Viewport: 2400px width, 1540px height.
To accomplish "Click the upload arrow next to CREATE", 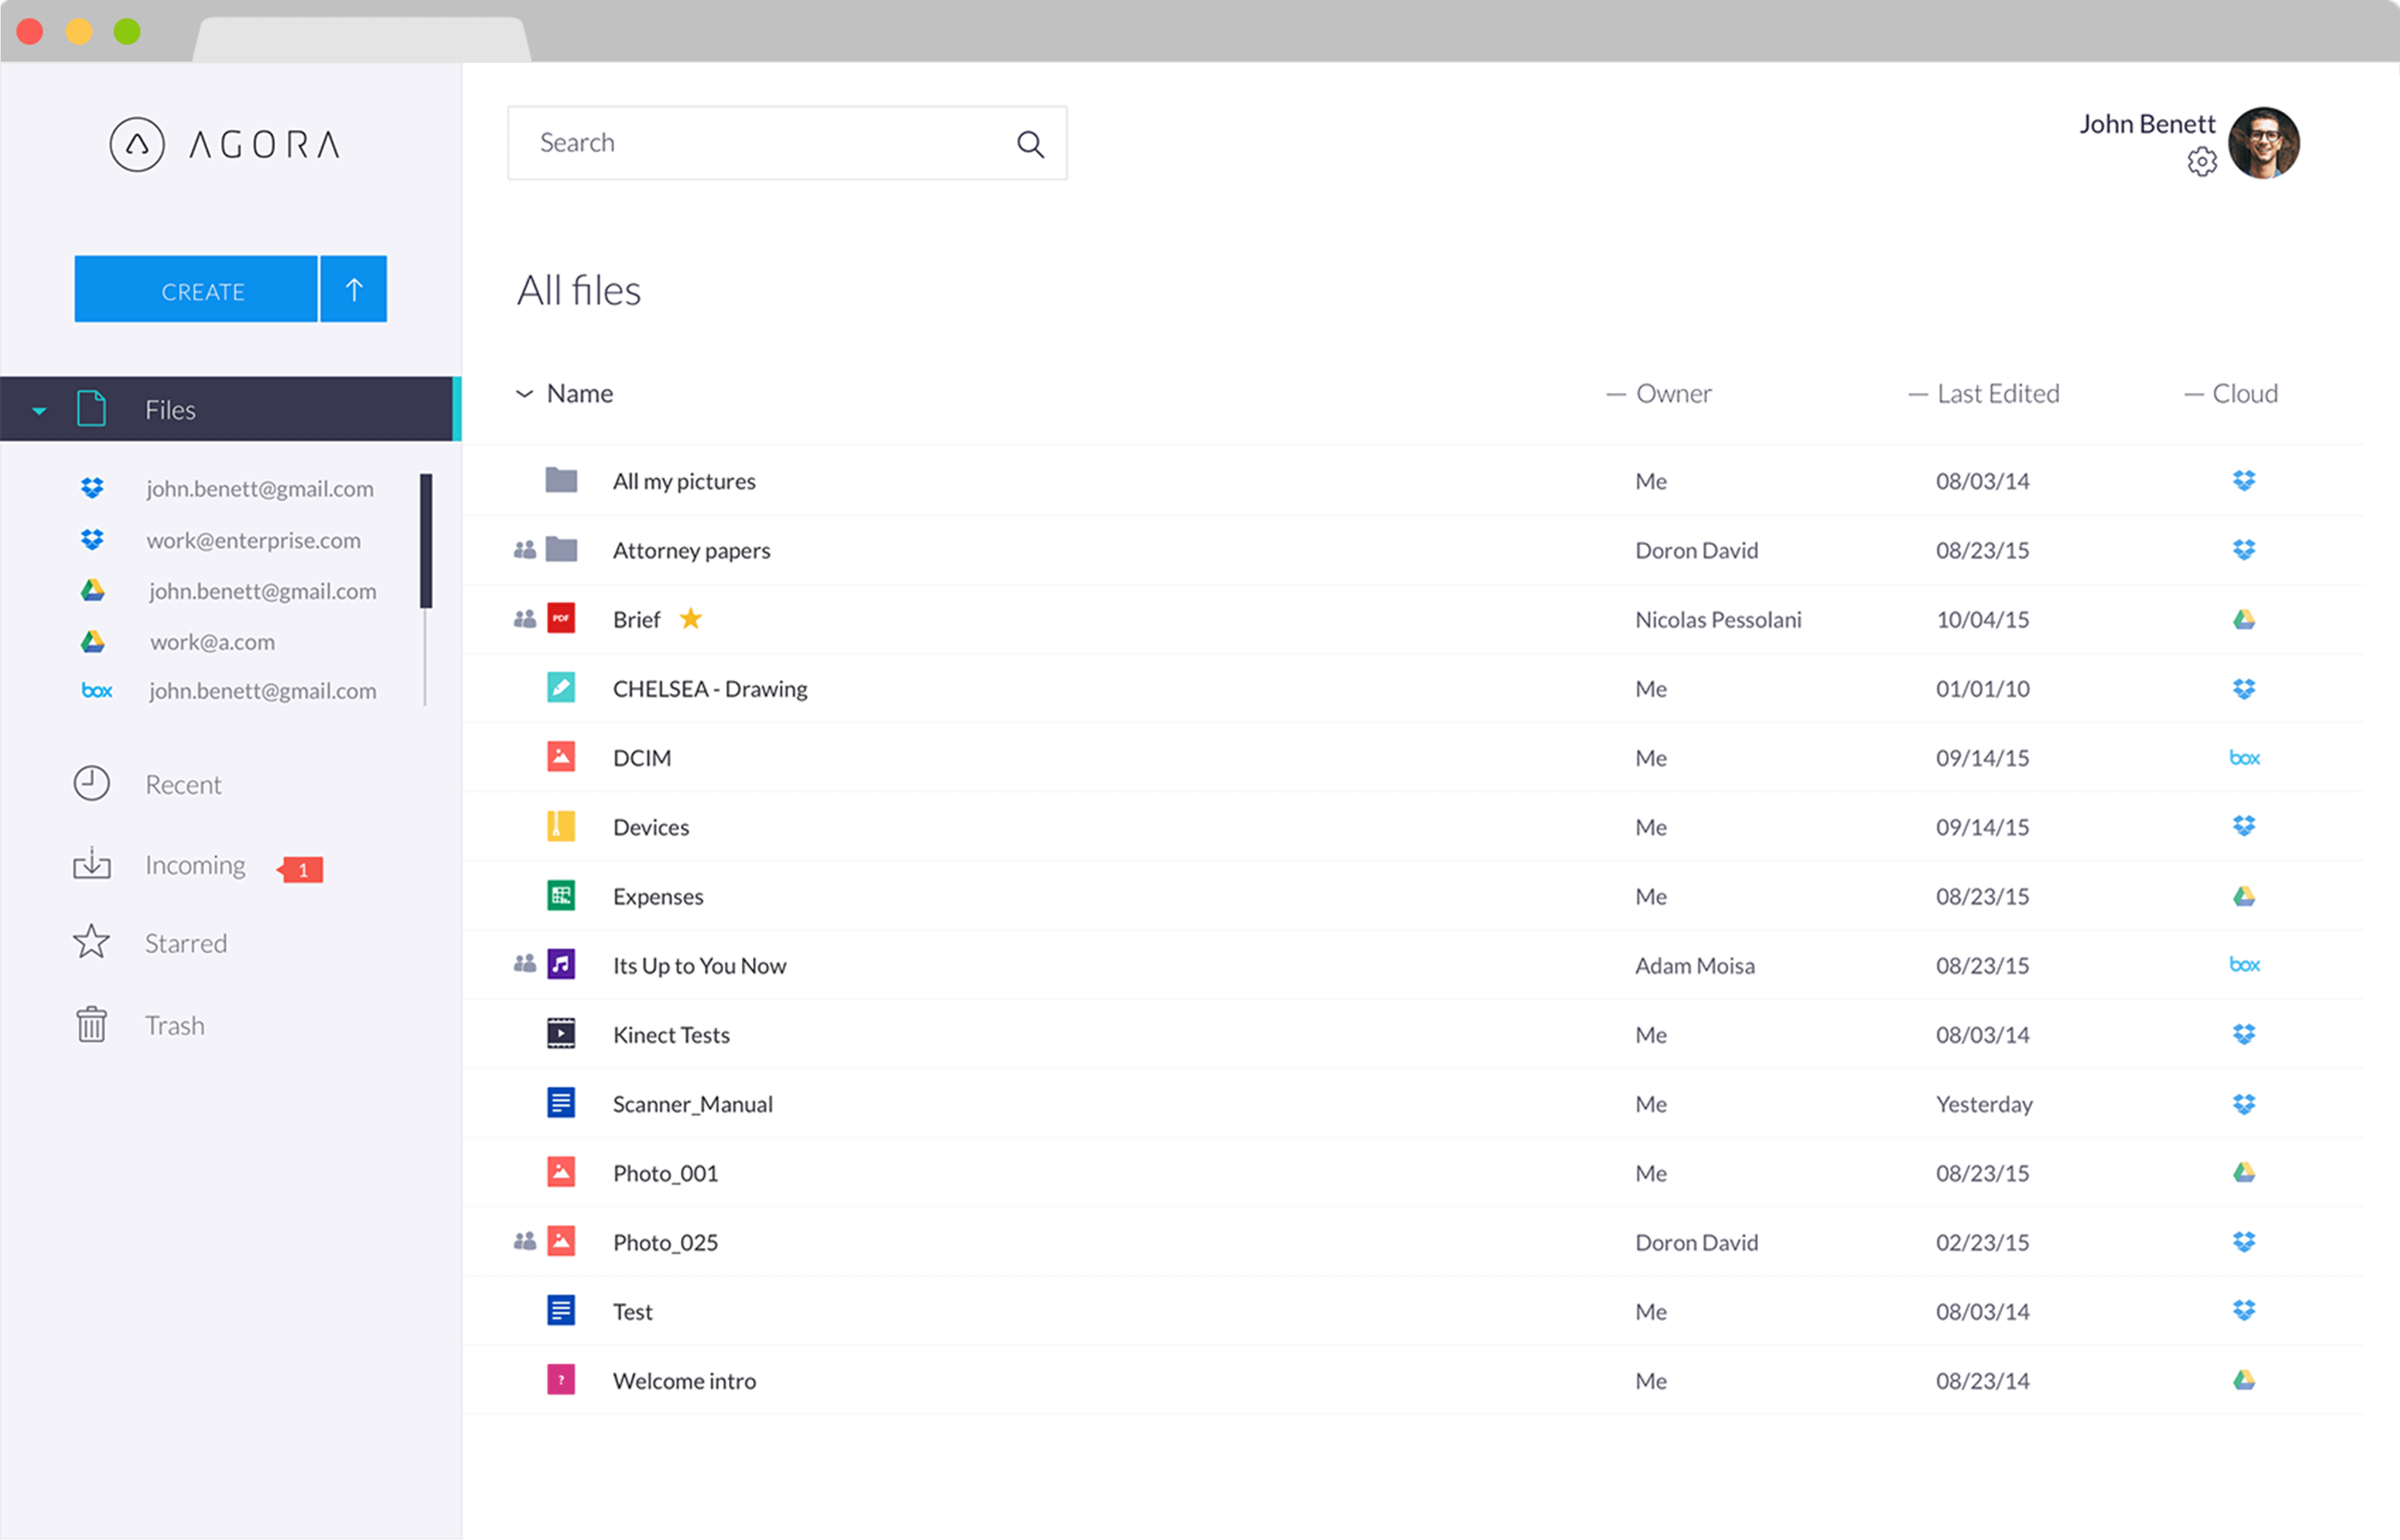I will [353, 290].
